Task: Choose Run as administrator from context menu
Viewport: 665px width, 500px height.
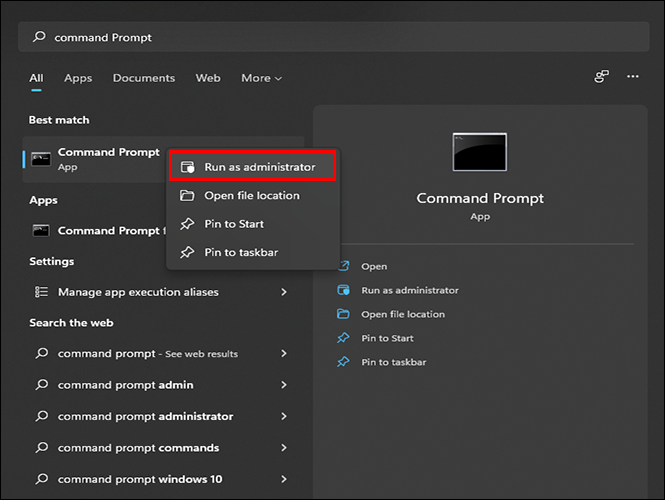Action: [259, 167]
